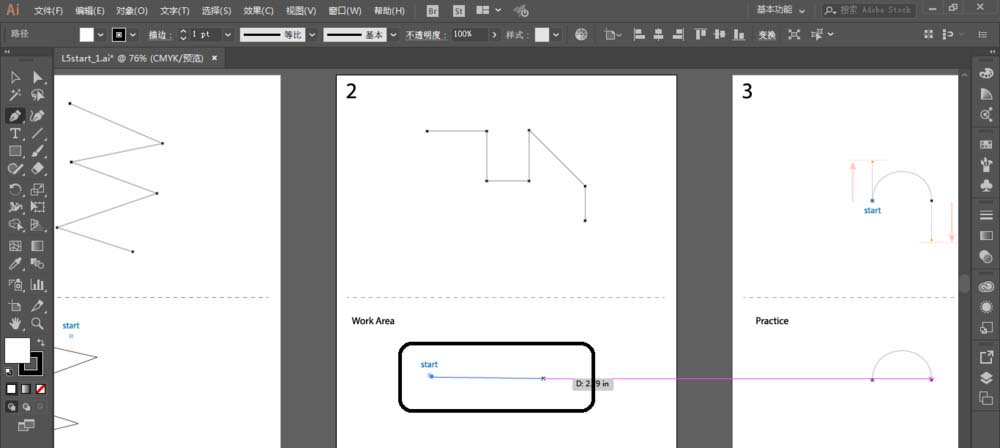This screenshot has height=448, width=1000.
Task: Click the 描边 stroke link
Action: tap(159, 35)
